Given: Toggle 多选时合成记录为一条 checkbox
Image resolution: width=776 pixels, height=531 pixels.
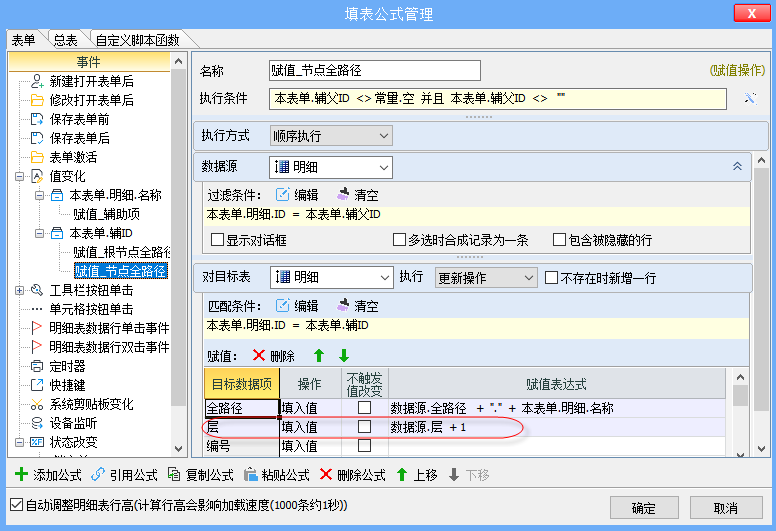Looking at the screenshot, I should point(399,240).
